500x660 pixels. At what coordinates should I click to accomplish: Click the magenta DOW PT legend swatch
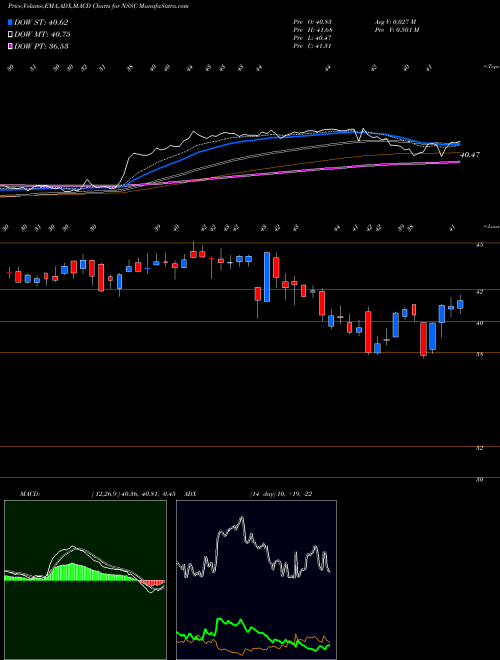pyautogui.click(x=11, y=47)
